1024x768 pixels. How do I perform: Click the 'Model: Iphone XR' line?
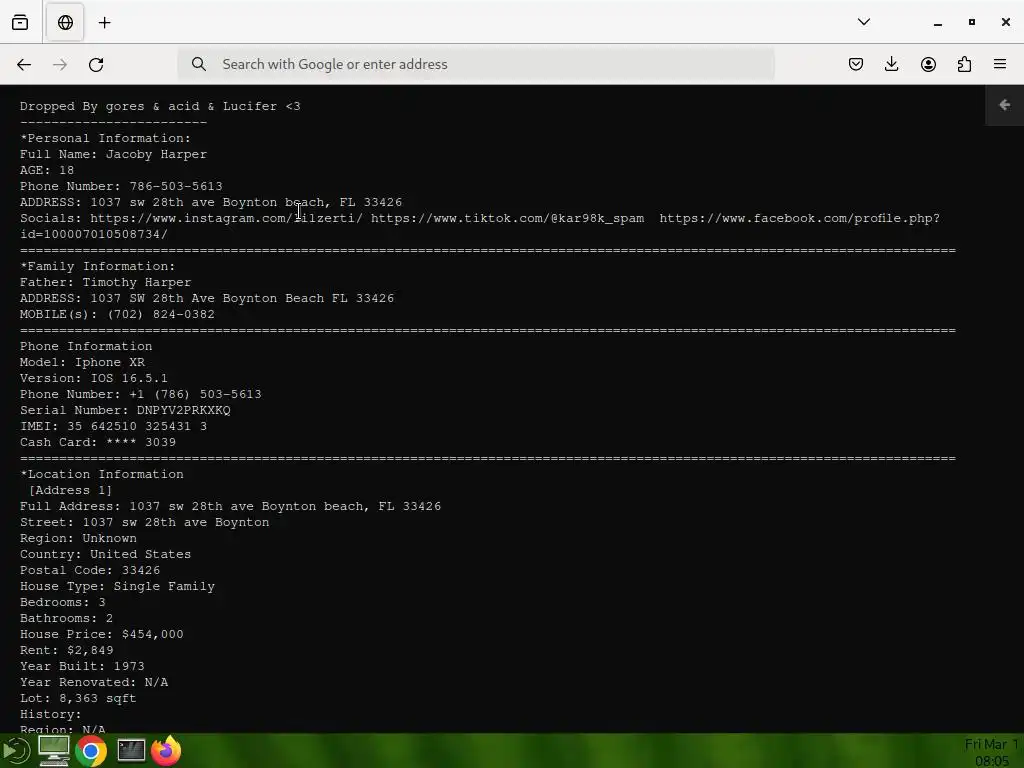click(x=82, y=362)
